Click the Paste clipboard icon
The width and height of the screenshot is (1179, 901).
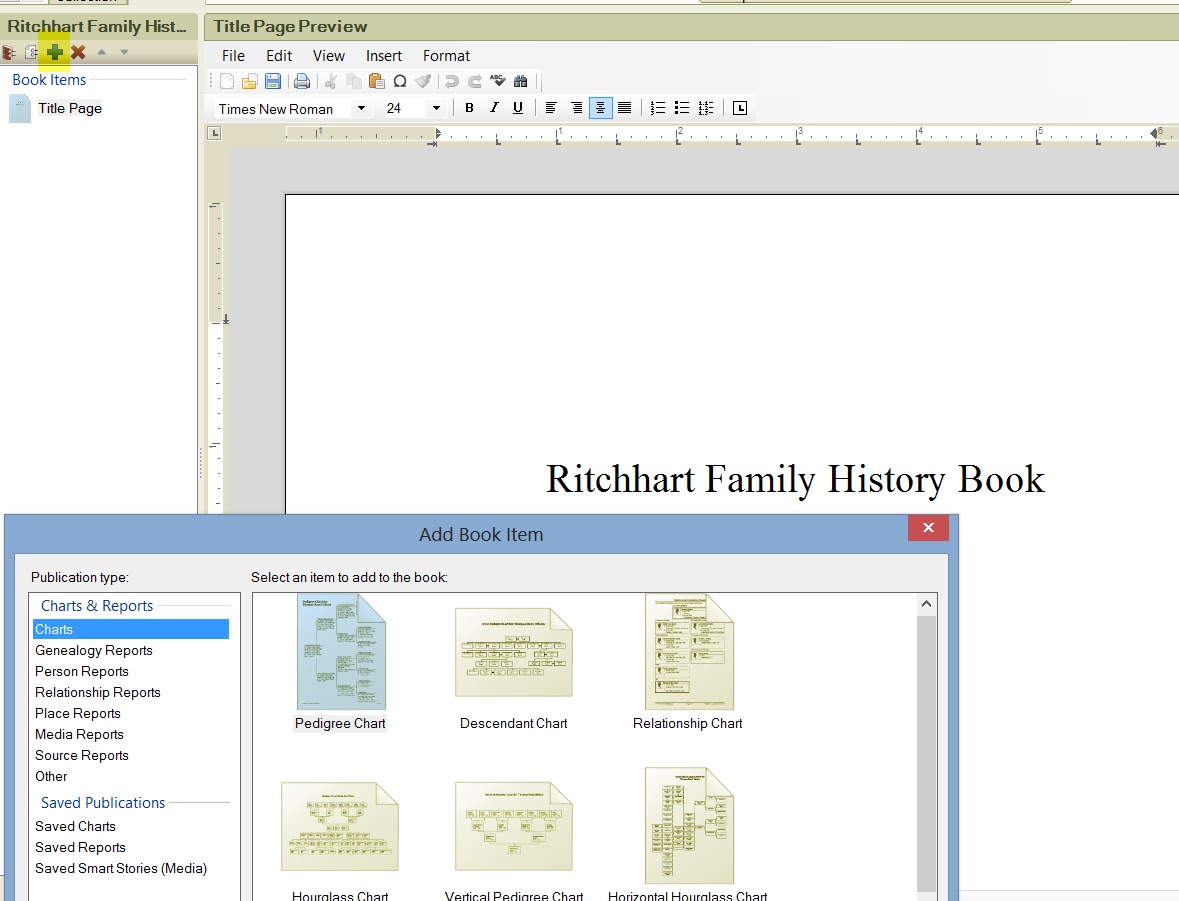click(x=377, y=81)
